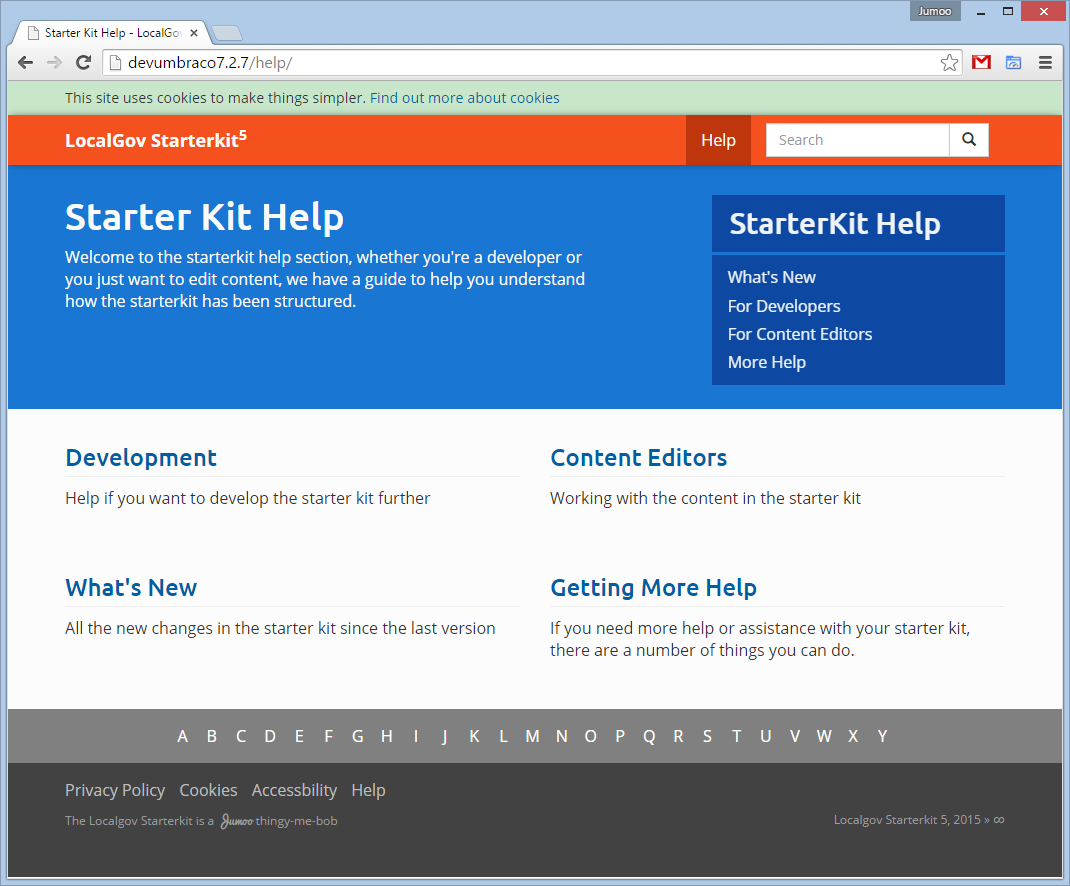
Task: Open More Help in sidebar menu
Action: click(x=767, y=362)
